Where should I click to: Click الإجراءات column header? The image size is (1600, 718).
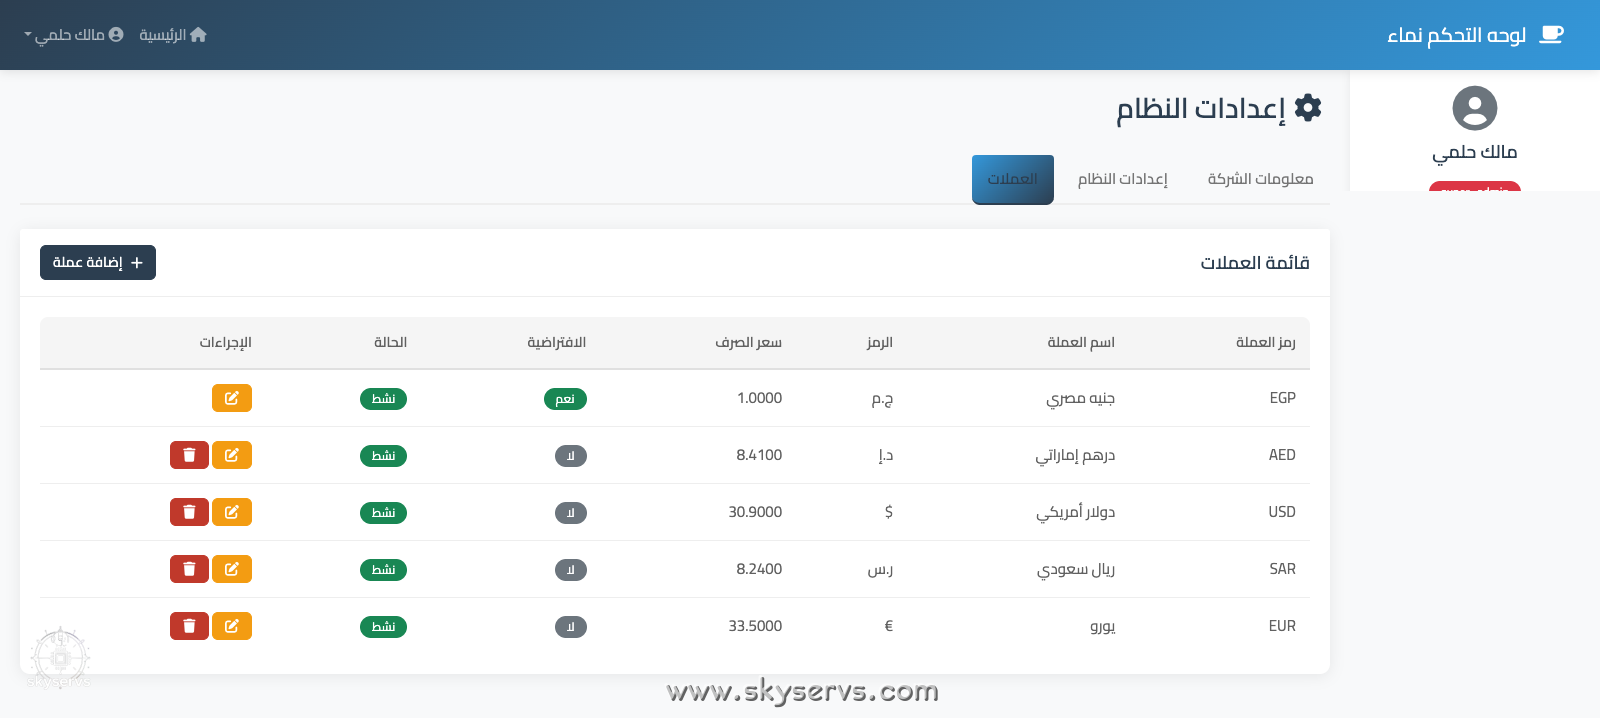[225, 342]
